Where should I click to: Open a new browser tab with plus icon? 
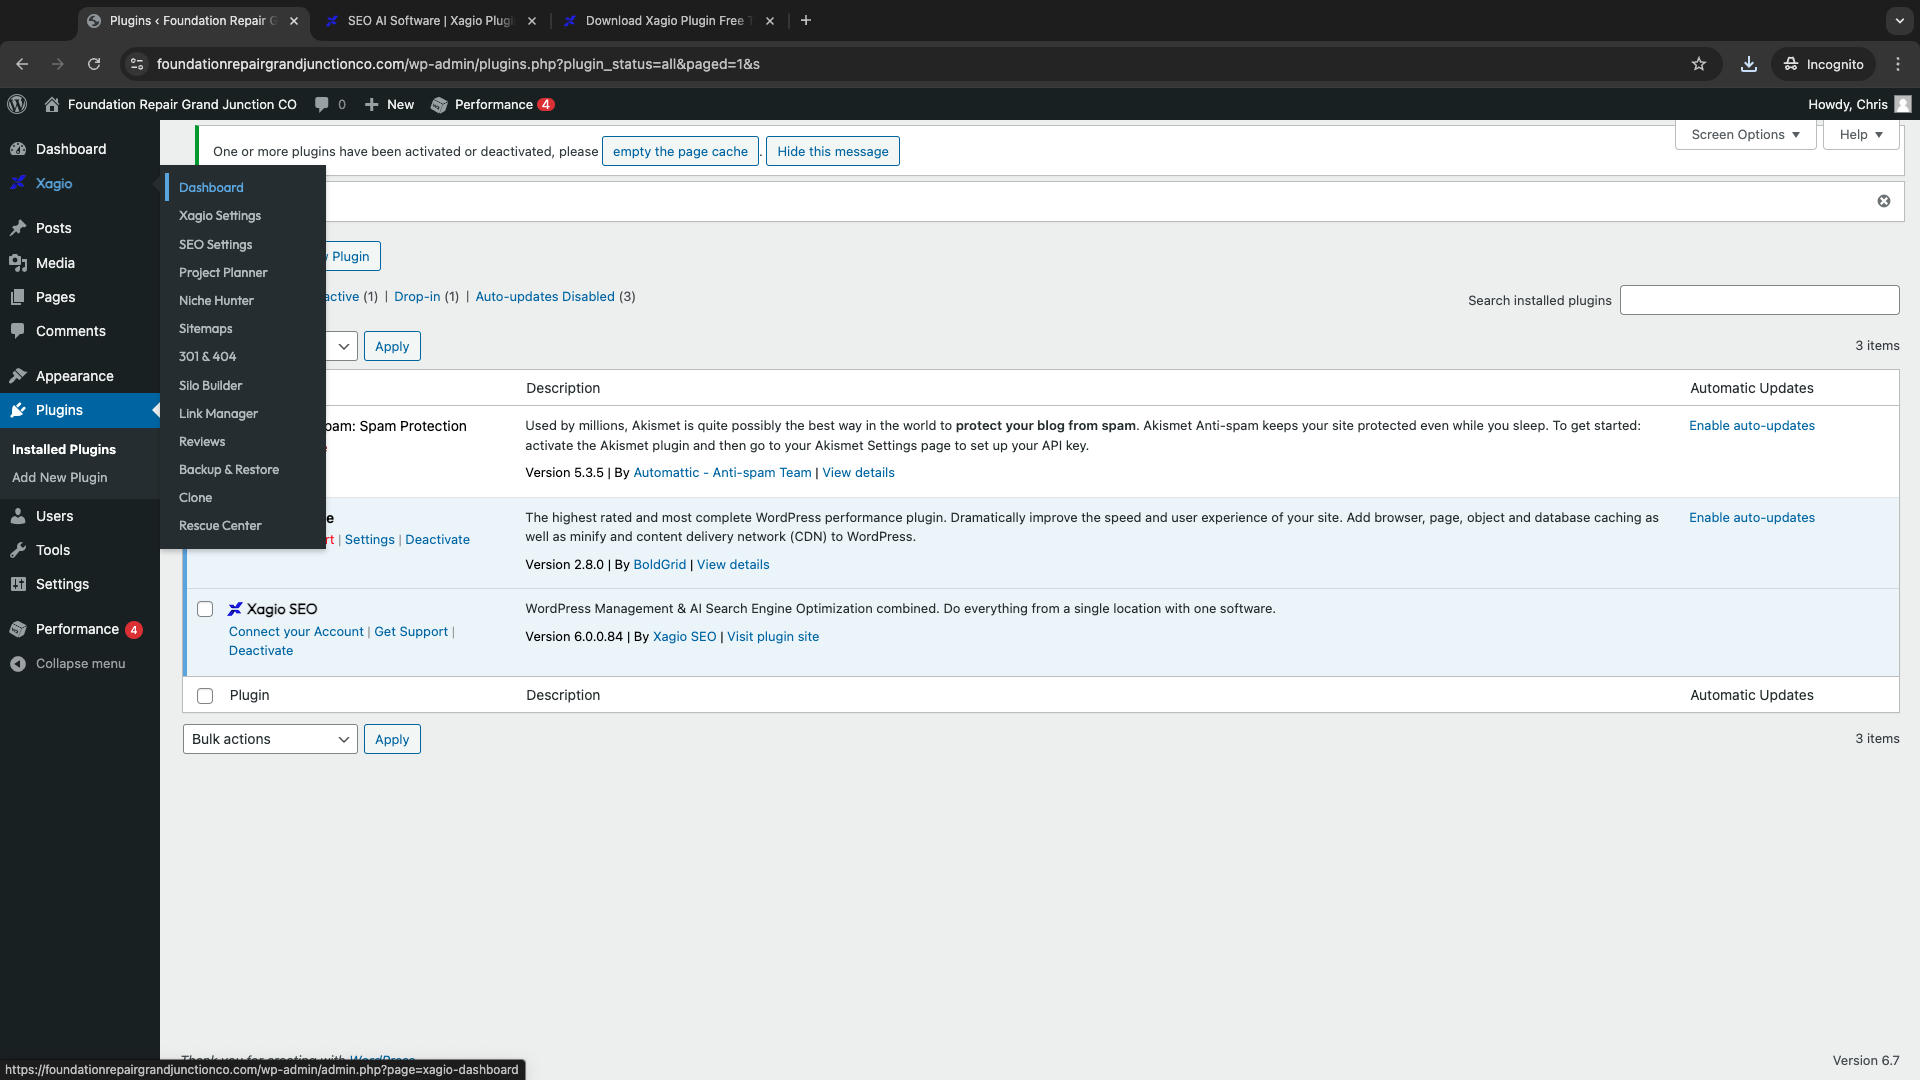click(x=806, y=20)
